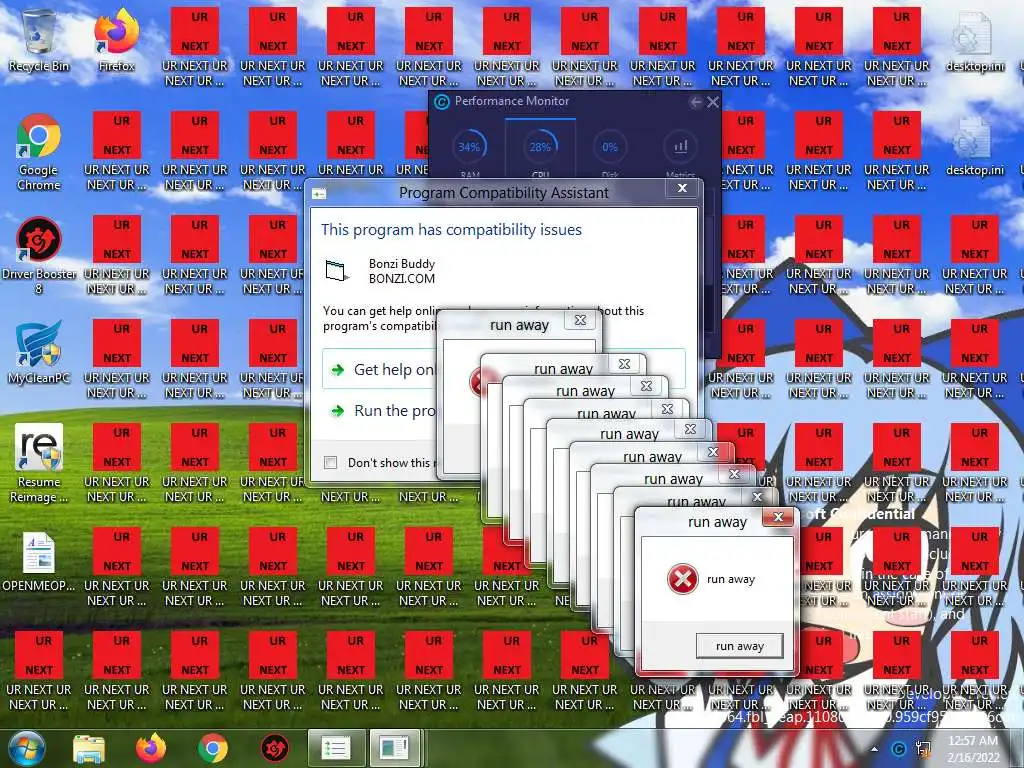Click 'Get help online' in Compatibility Assistant
Viewport: 1024px width, 768px height.
pos(394,370)
